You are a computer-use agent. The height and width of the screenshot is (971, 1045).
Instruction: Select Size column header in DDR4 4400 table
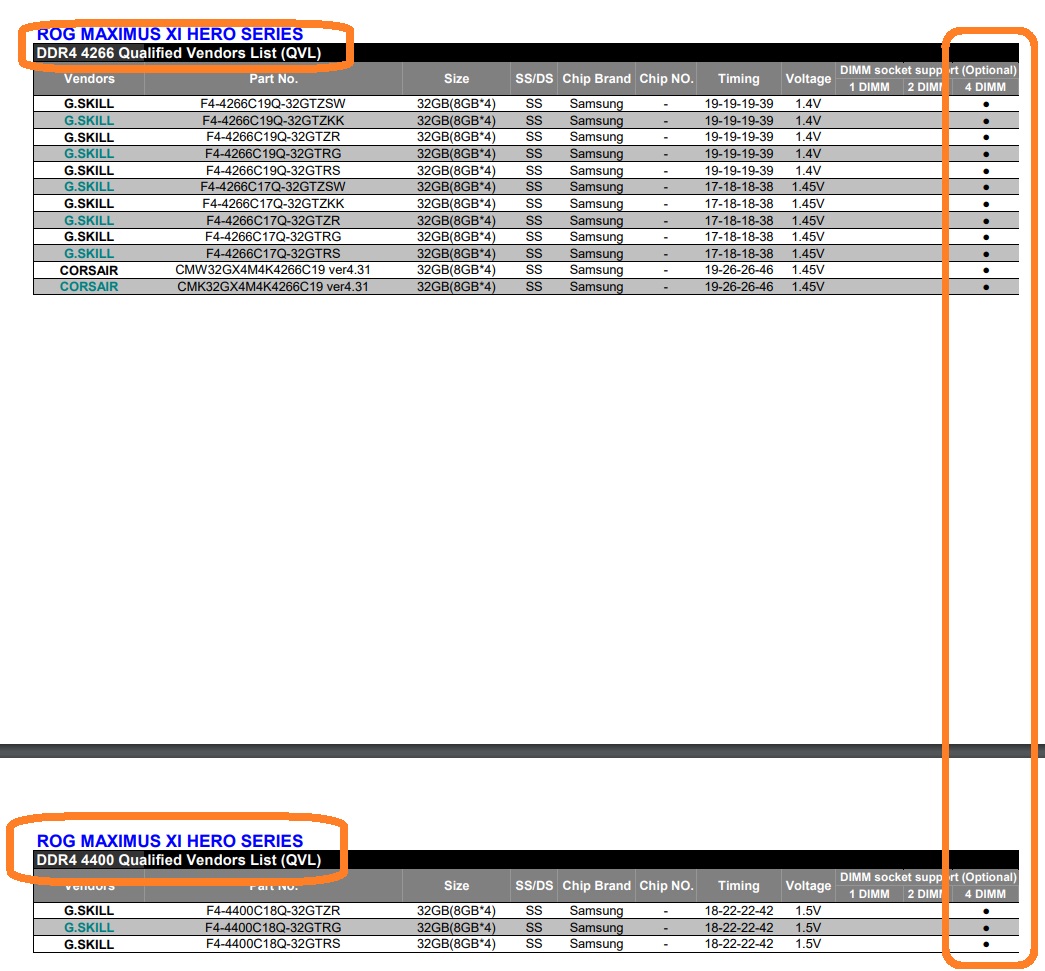[x=457, y=886]
